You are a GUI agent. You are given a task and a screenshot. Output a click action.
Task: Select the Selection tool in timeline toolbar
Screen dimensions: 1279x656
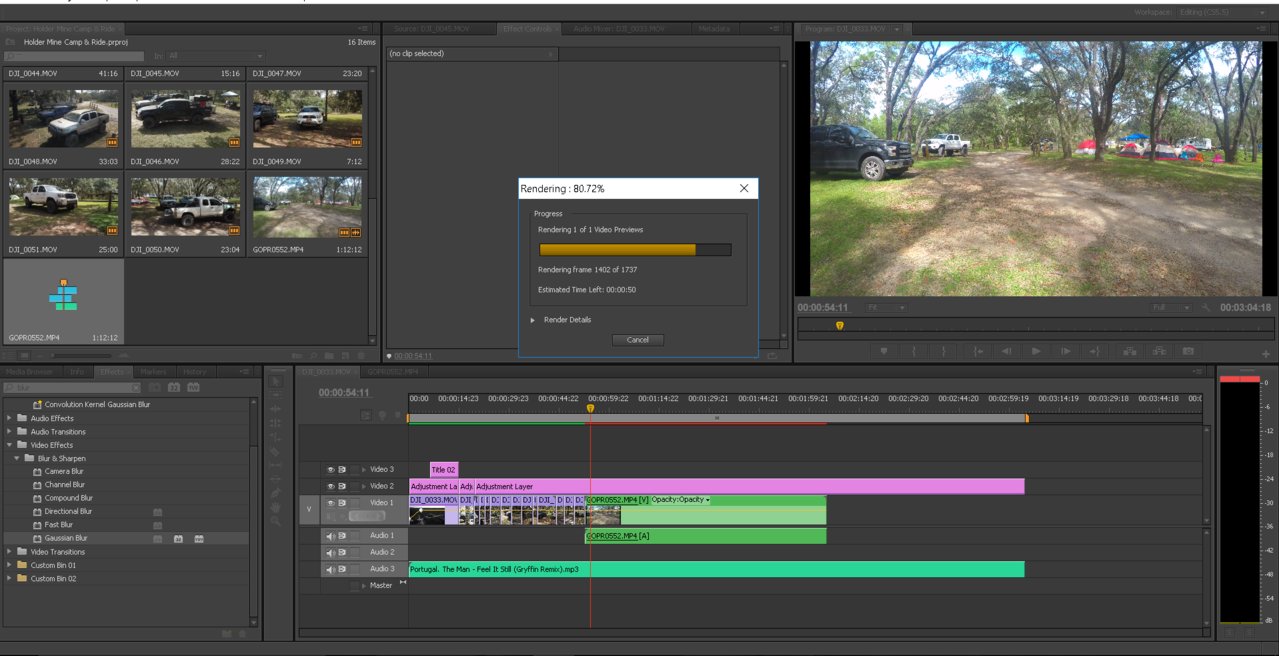click(276, 381)
